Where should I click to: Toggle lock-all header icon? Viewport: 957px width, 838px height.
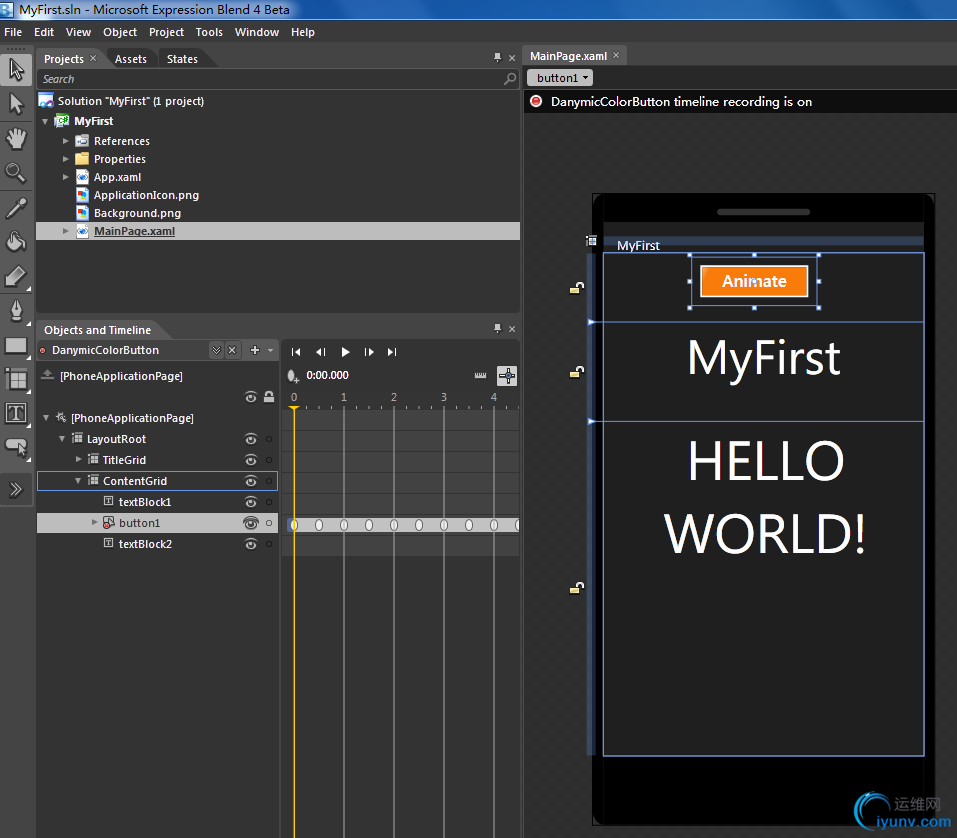269,397
